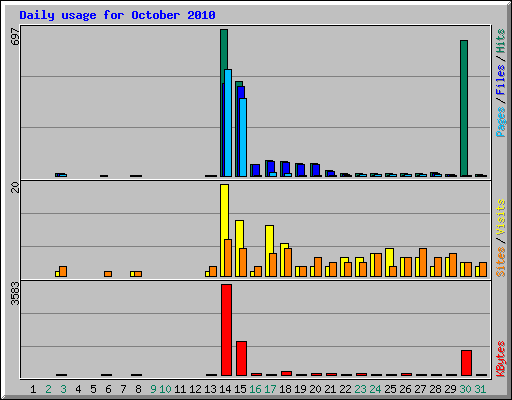
Task: Click day label 4 on the x-axis
Action: [78, 389]
